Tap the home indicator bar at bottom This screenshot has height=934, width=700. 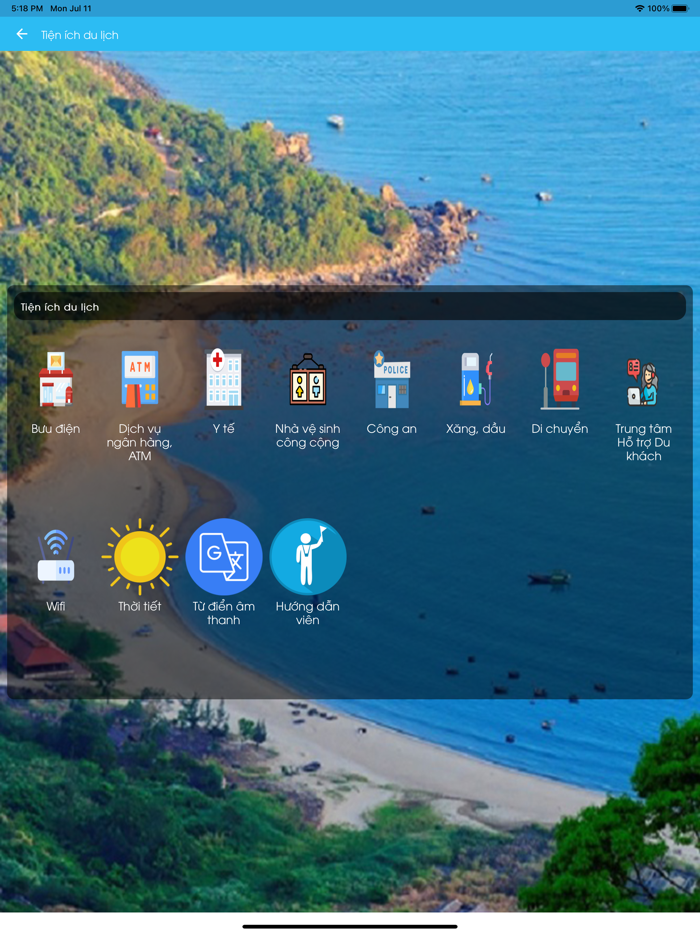(x=350, y=926)
